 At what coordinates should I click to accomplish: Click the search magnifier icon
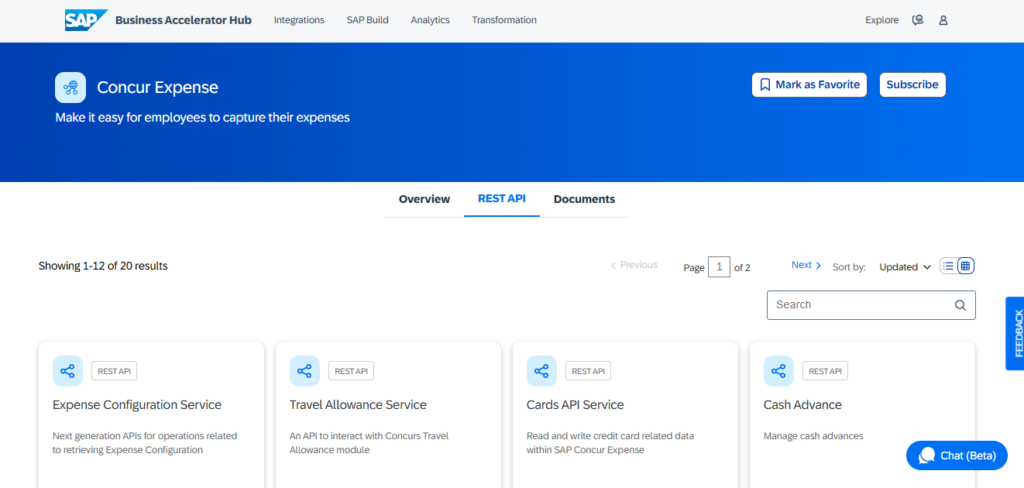click(x=960, y=305)
